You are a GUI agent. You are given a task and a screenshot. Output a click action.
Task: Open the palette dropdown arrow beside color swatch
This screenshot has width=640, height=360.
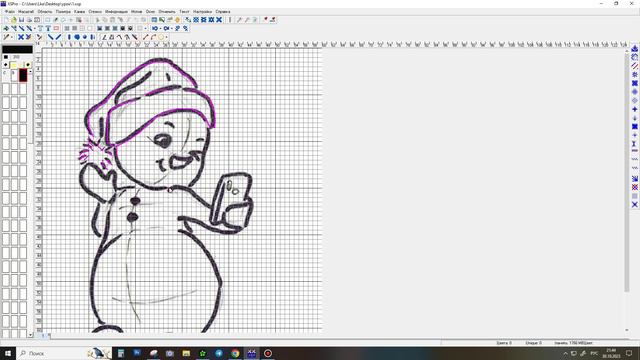coord(30,72)
